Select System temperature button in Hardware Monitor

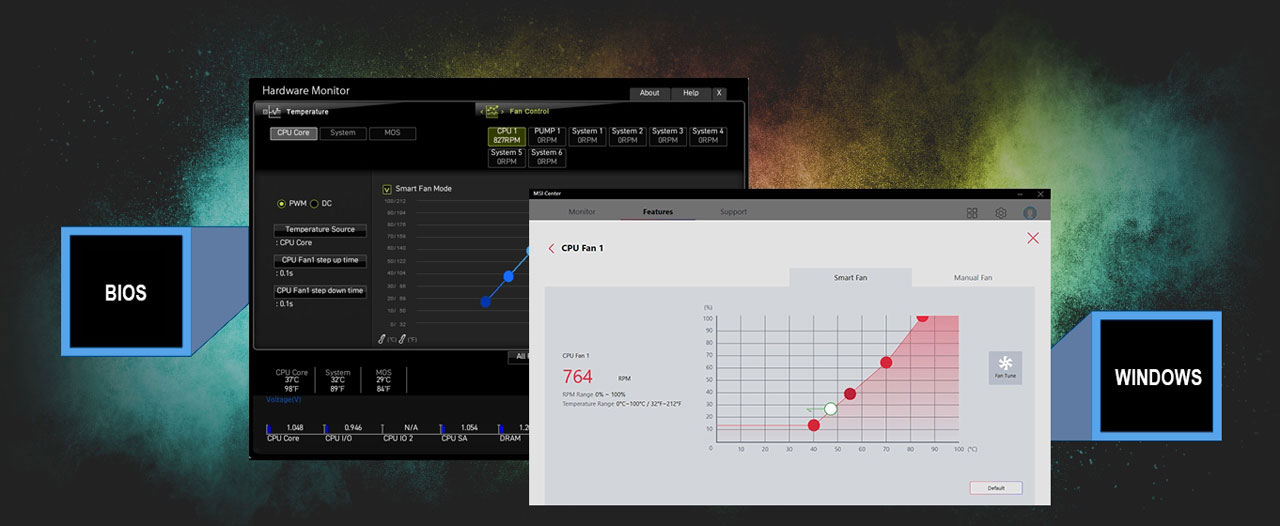pyautogui.click(x=342, y=133)
